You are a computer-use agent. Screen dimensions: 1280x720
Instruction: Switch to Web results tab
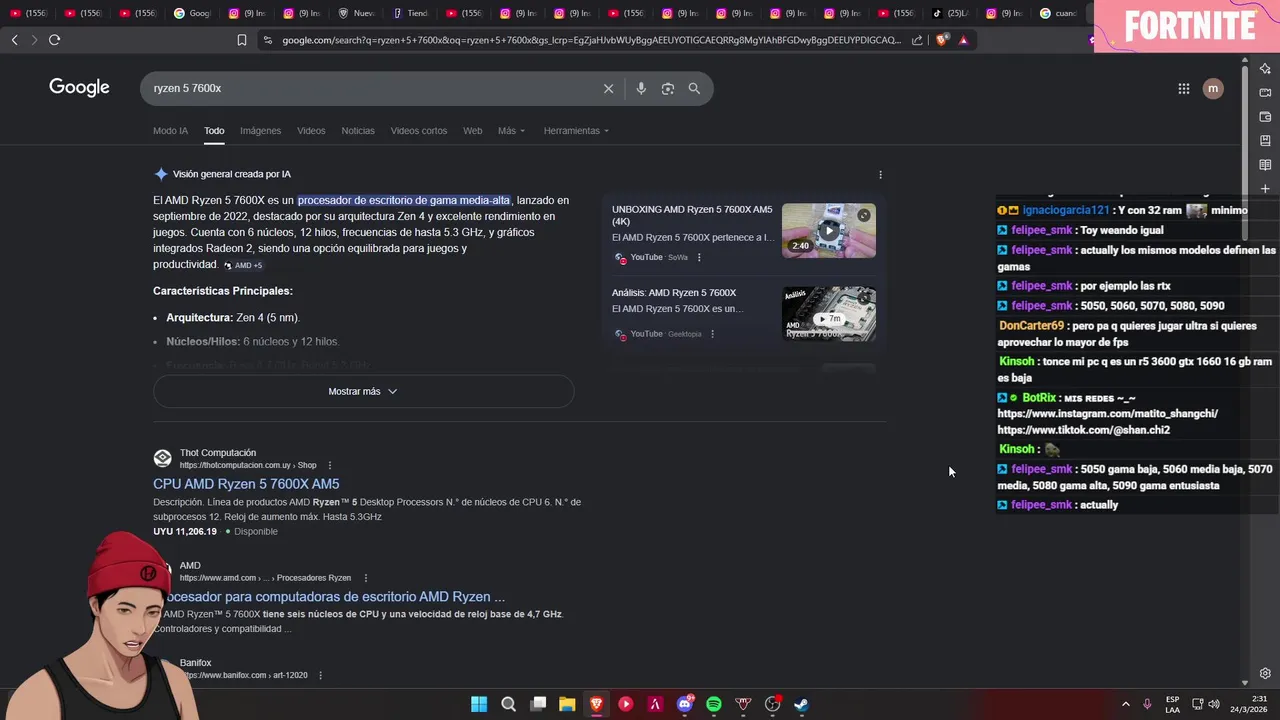click(472, 131)
